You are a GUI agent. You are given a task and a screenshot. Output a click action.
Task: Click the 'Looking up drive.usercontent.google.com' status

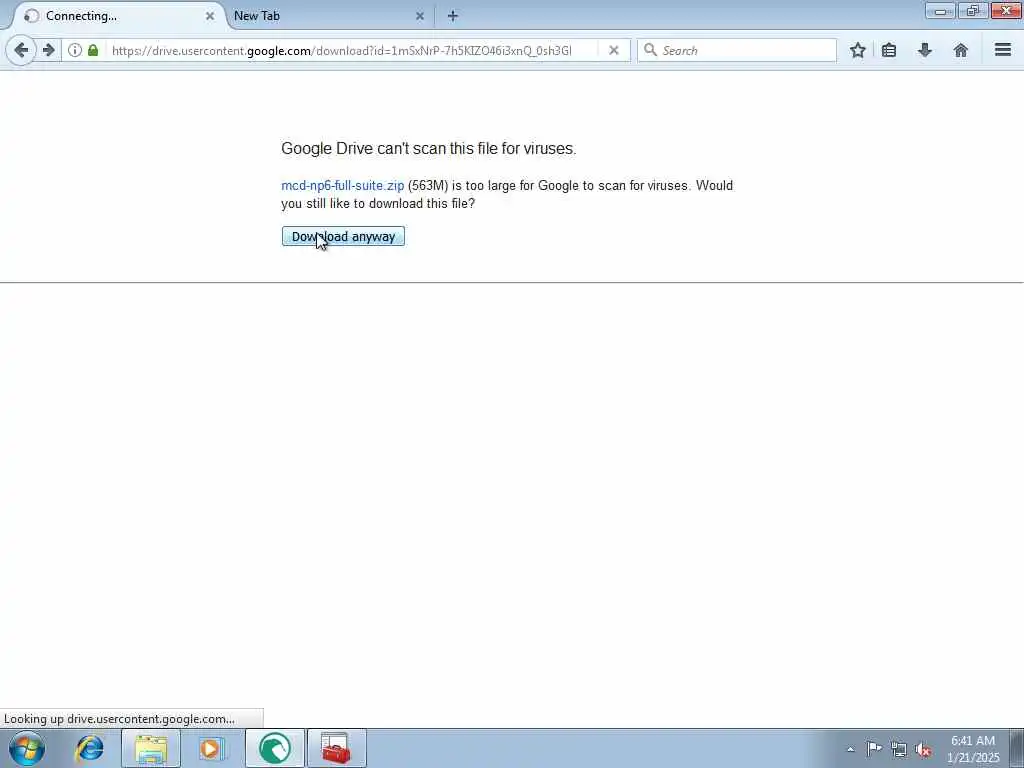(120, 719)
